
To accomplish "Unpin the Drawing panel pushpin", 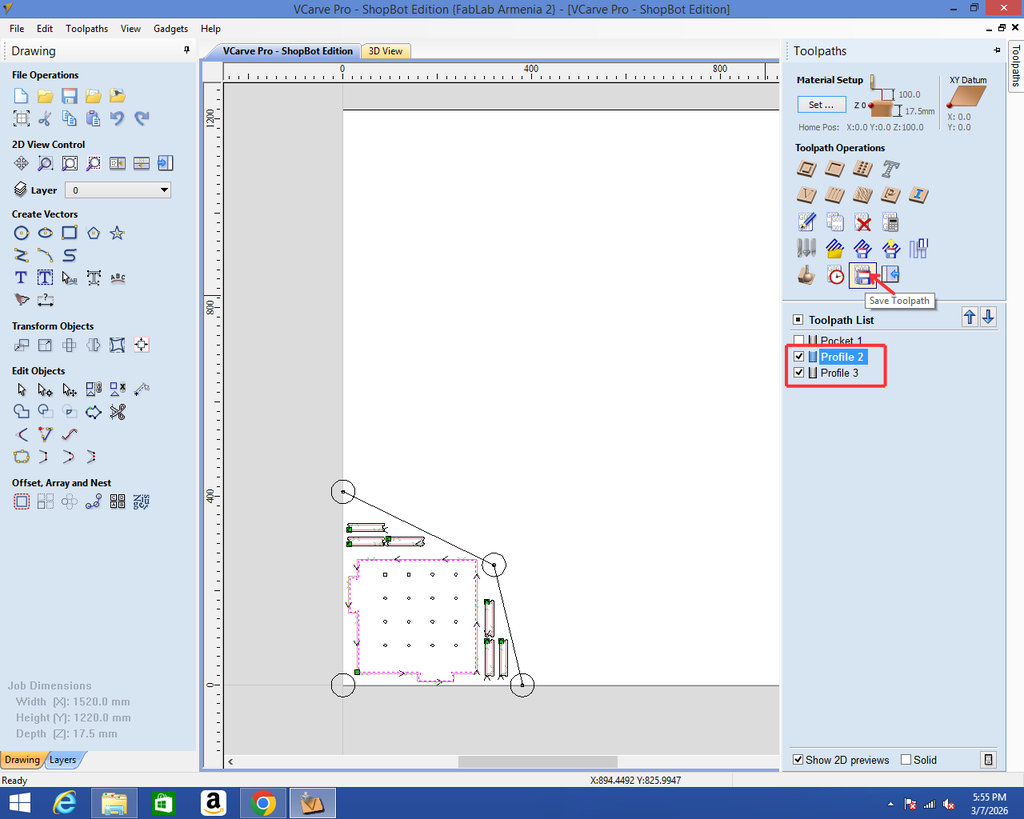I will tap(187, 50).
